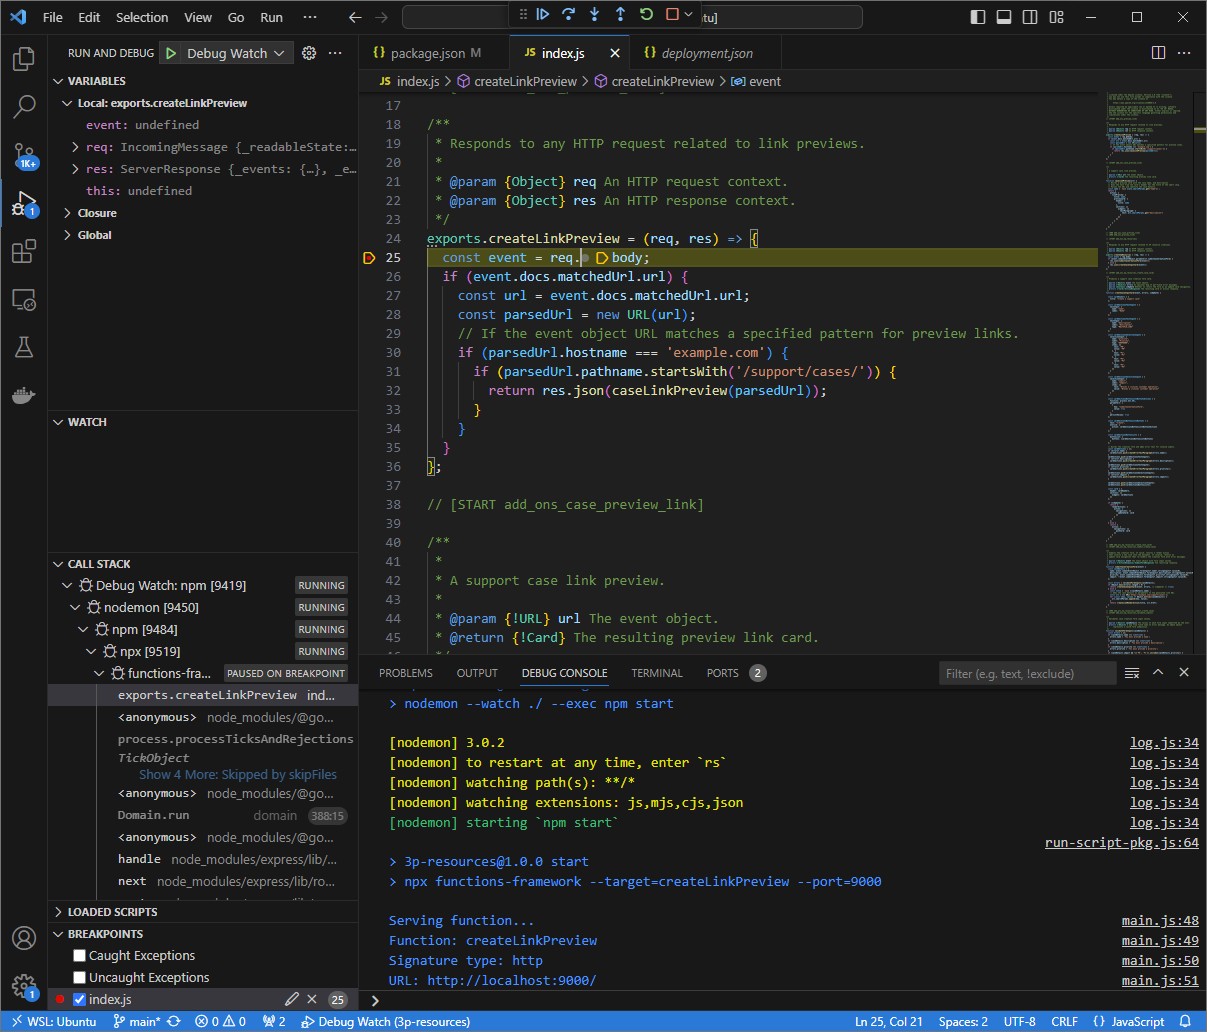Click Continue in the debug toolbar
The width and height of the screenshot is (1207, 1032).
point(543,14)
